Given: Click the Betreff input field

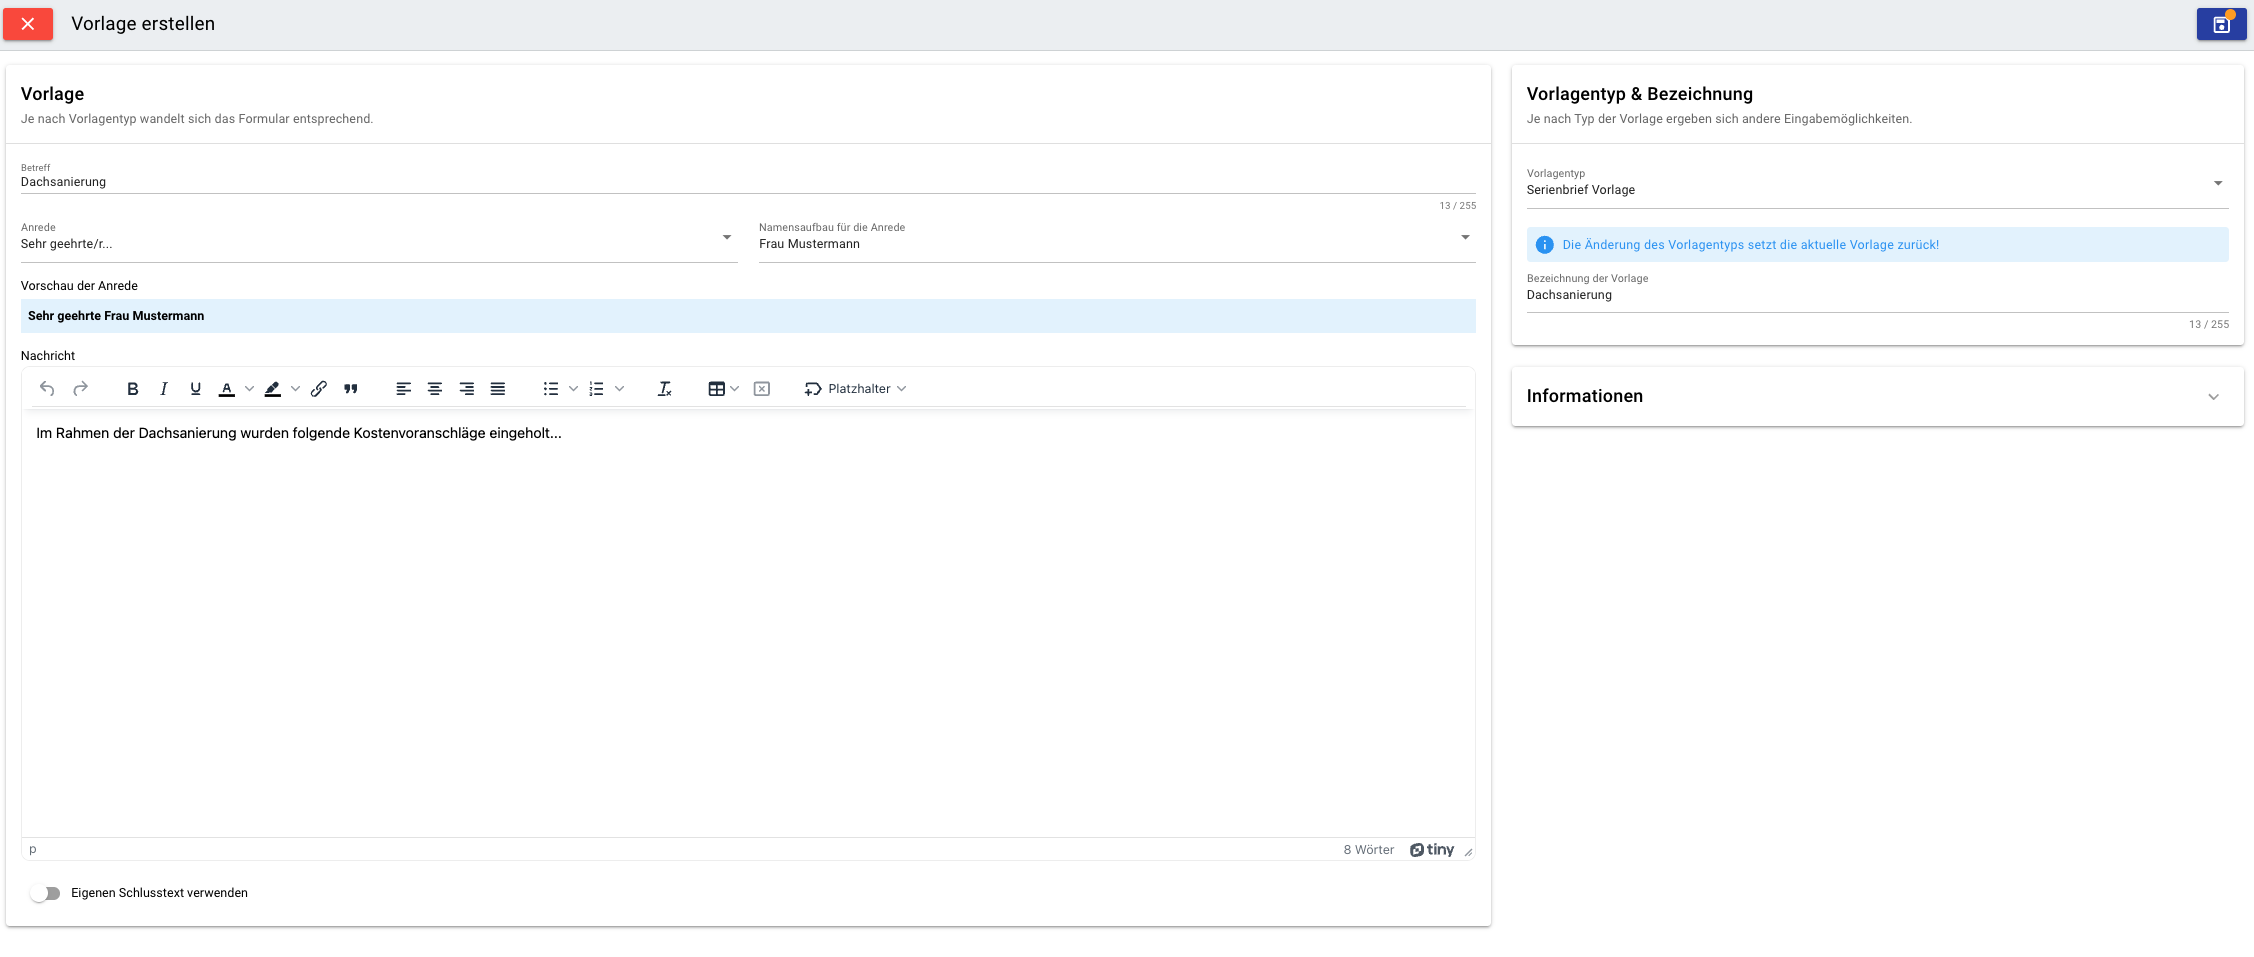Looking at the screenshot, I should click(748, 182).
